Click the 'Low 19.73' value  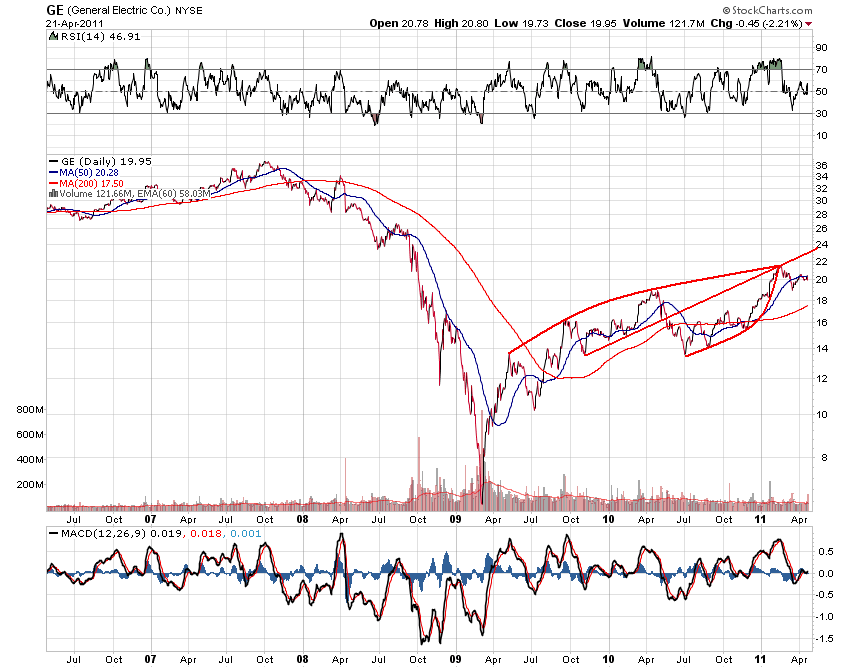point(521,23)
